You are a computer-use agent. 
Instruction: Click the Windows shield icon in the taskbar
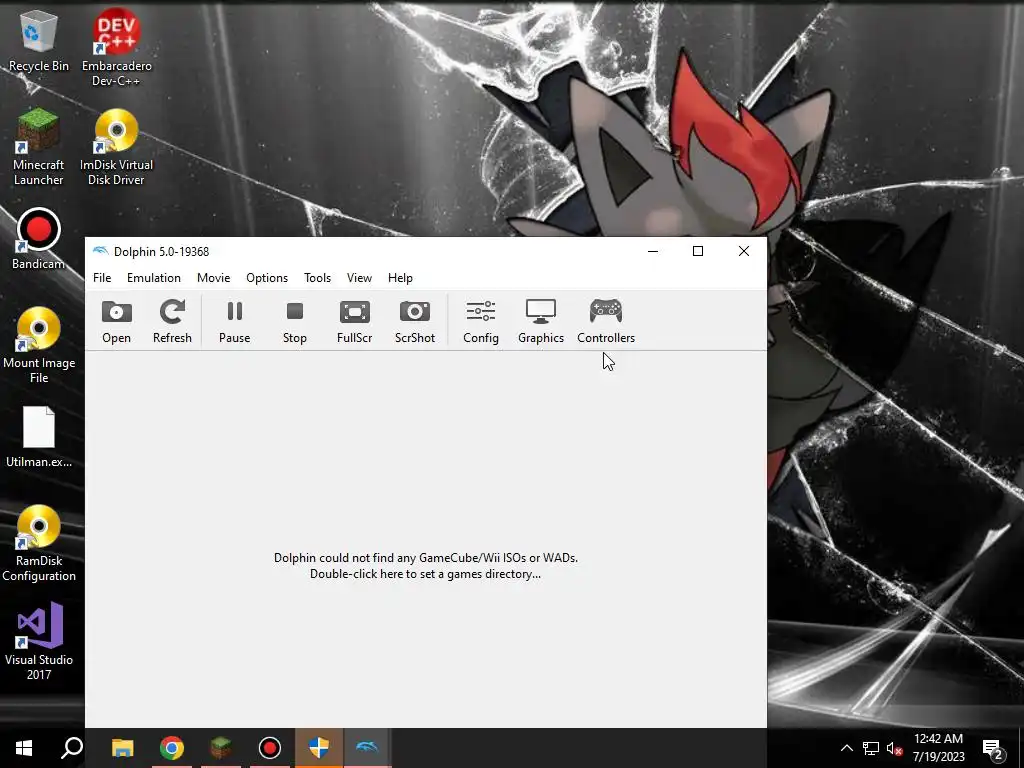(319, 748)
